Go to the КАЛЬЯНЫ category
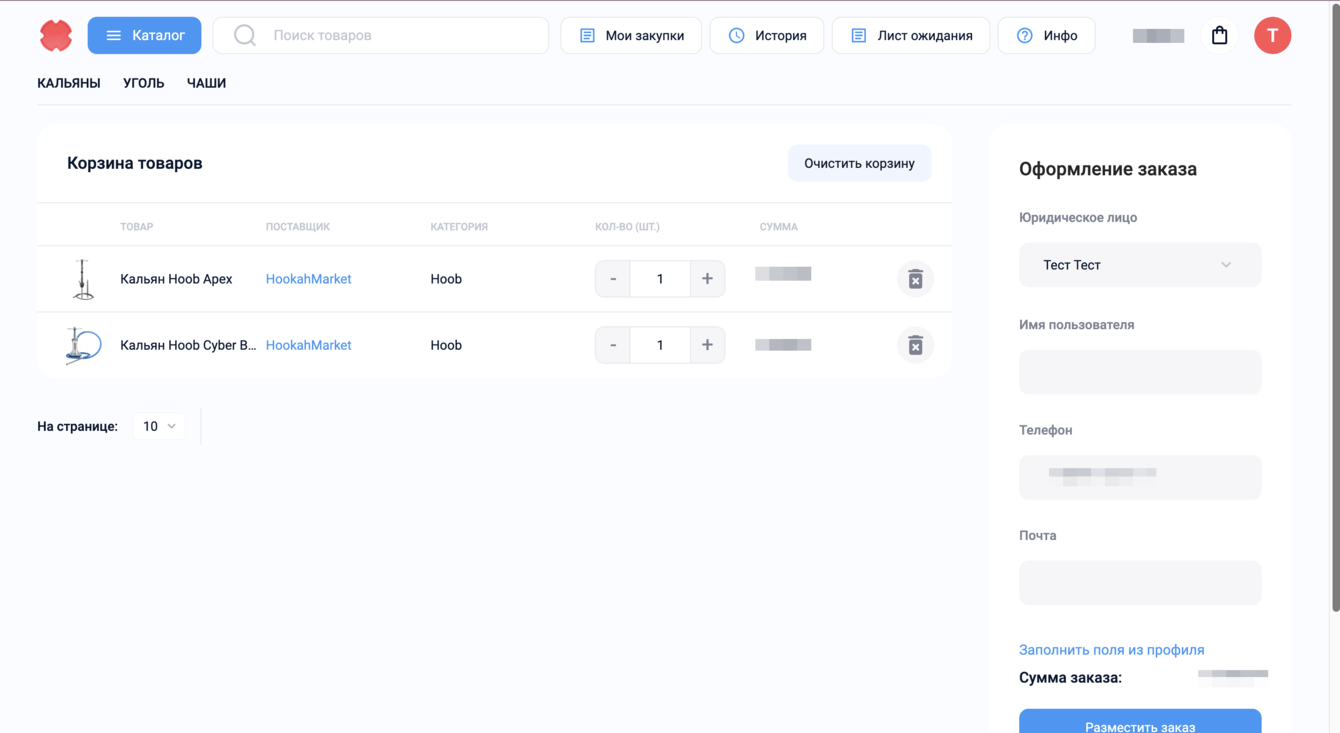This screenshot has height=733, width=1340. click(x=69, y=83)
